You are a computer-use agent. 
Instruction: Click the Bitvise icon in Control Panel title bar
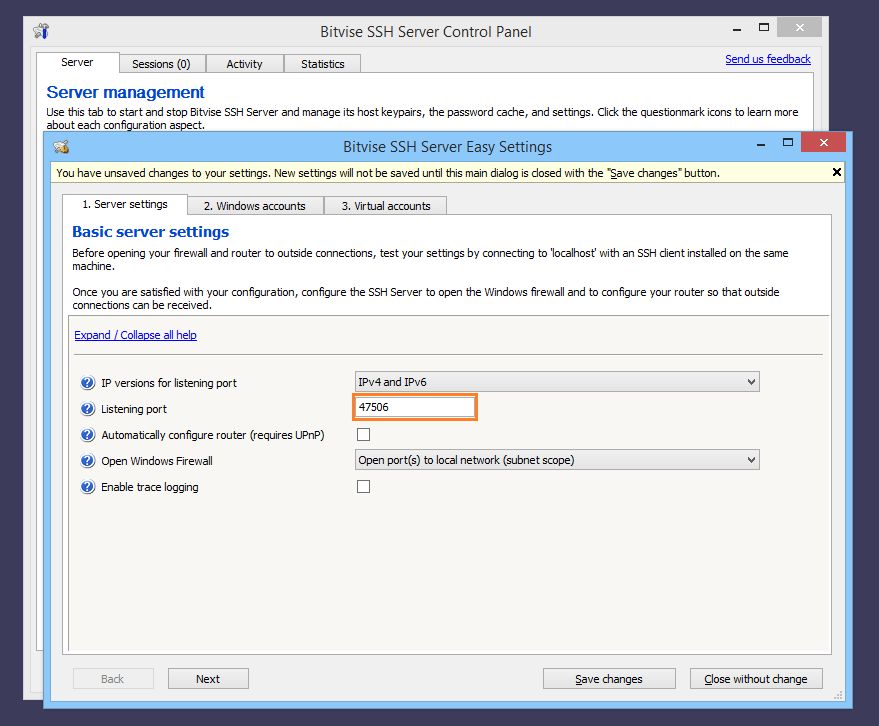point(40,31)
